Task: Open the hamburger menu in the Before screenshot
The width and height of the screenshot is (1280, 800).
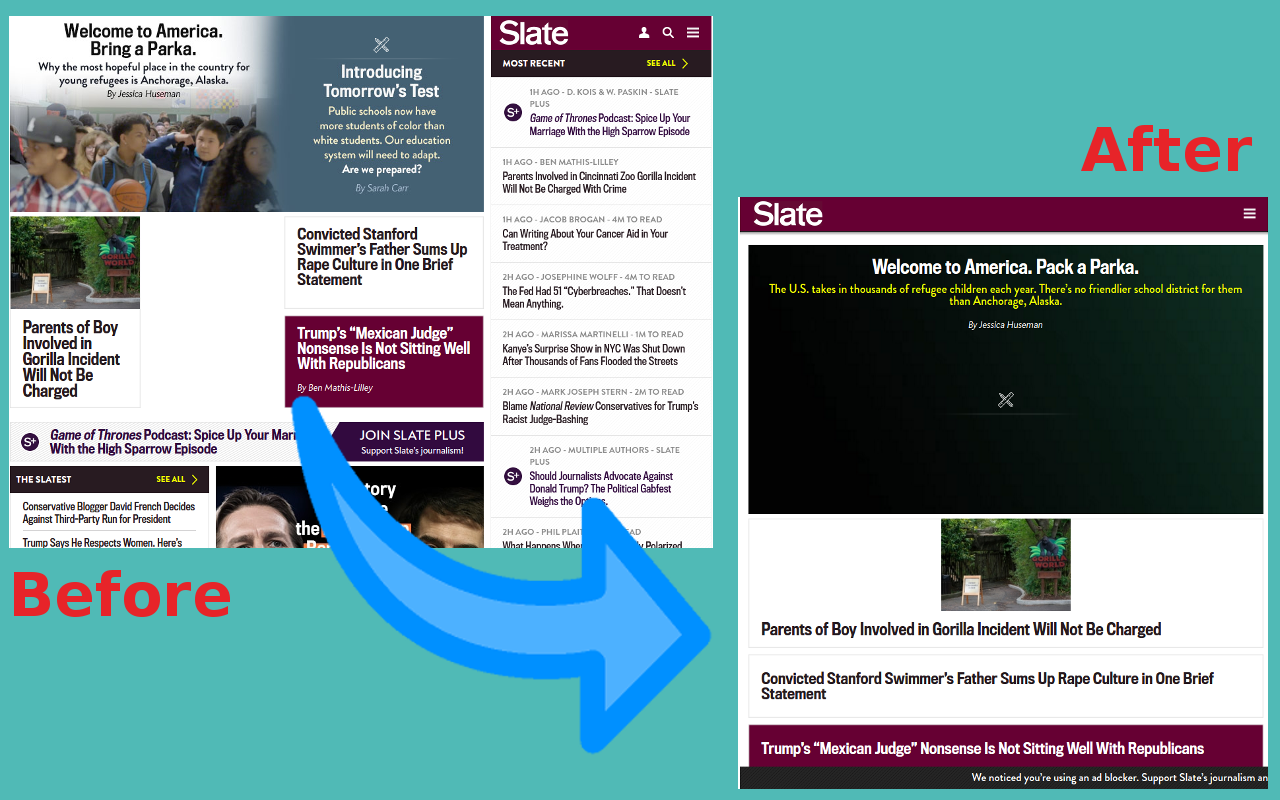Action: (x=693, y=33)
